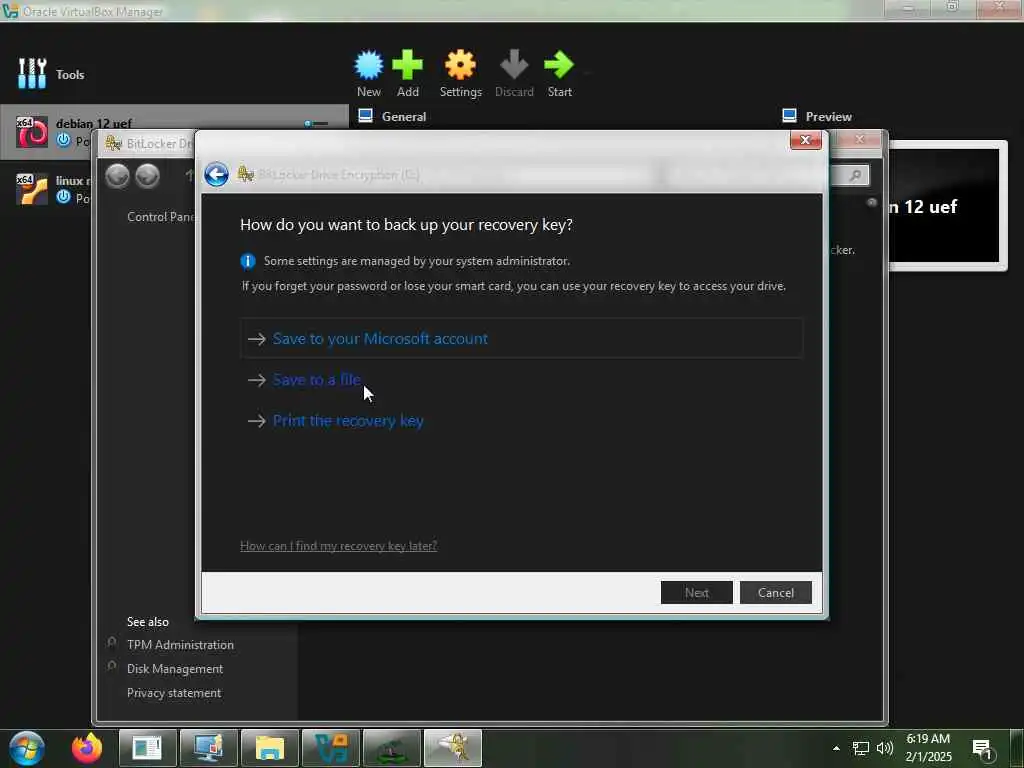The width and height of the screenshot is (1024, 768).
Task: Open the computer monitor taskbar app
Action: tap(209, 748)
